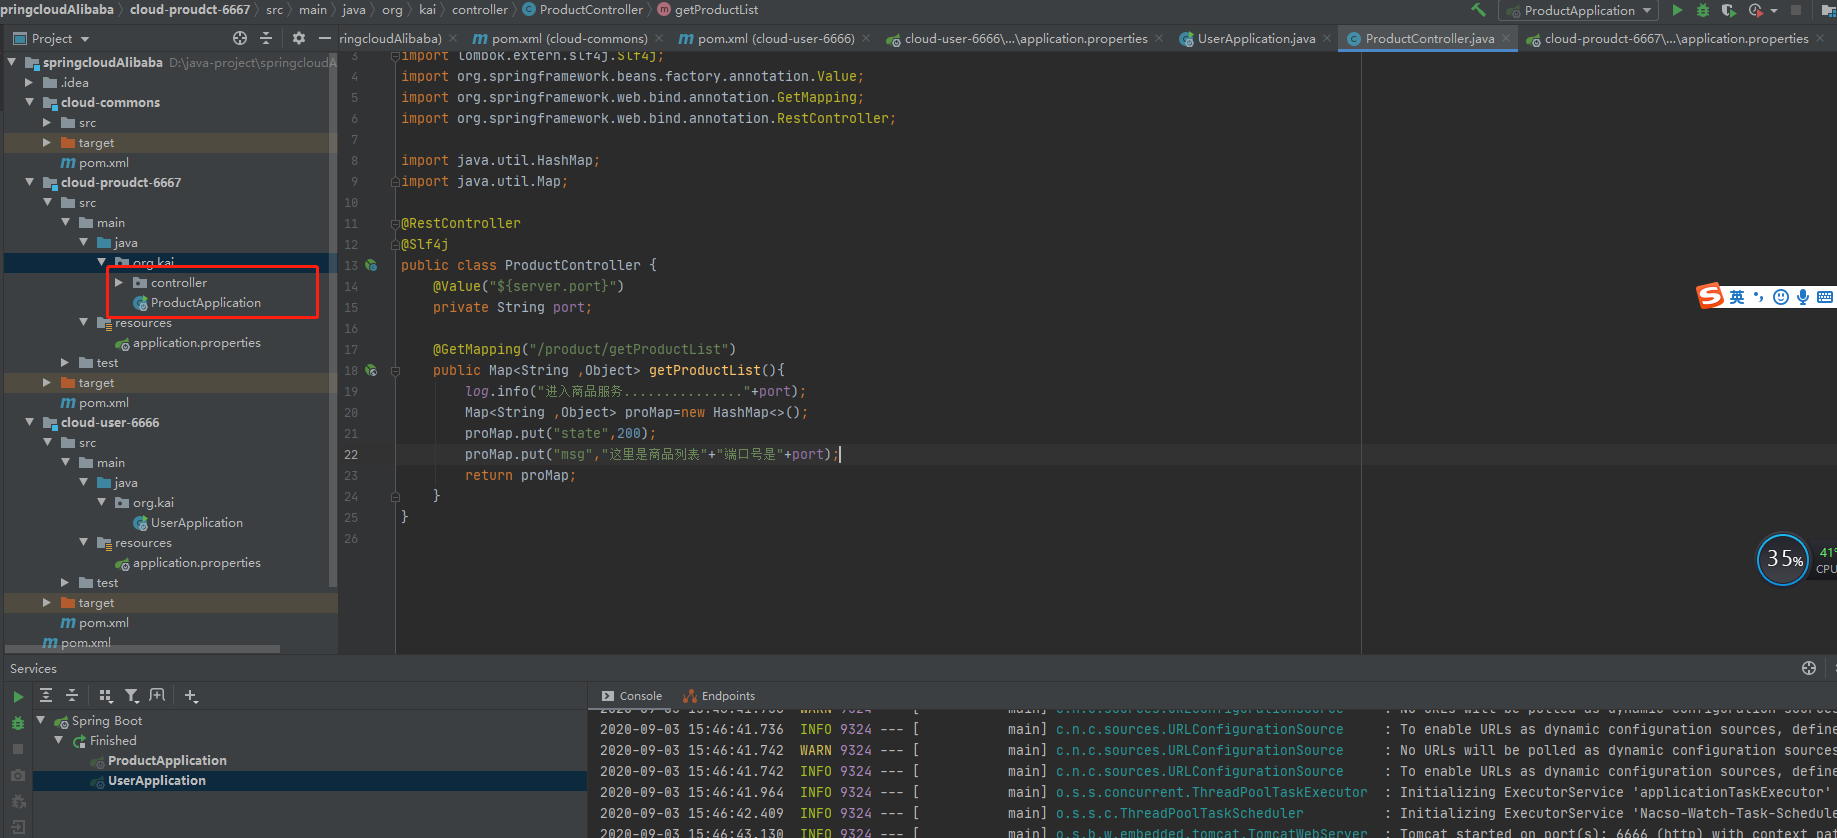
Task: Click Collapse All in the Services toolbar
Action: tap(72, 695)
